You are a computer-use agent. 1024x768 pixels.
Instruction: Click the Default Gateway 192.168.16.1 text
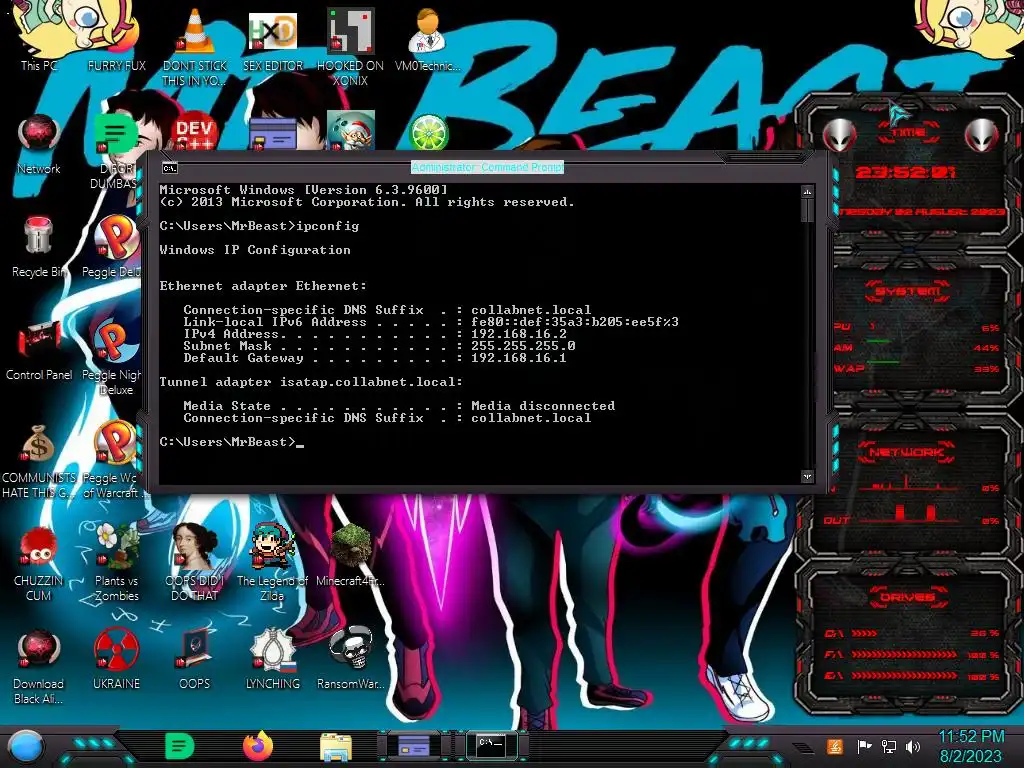tap(519, 358)
